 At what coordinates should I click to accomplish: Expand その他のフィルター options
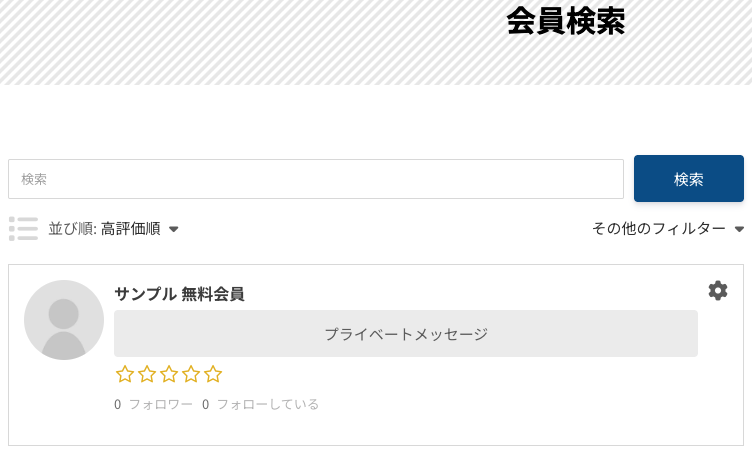pos(659,229)
